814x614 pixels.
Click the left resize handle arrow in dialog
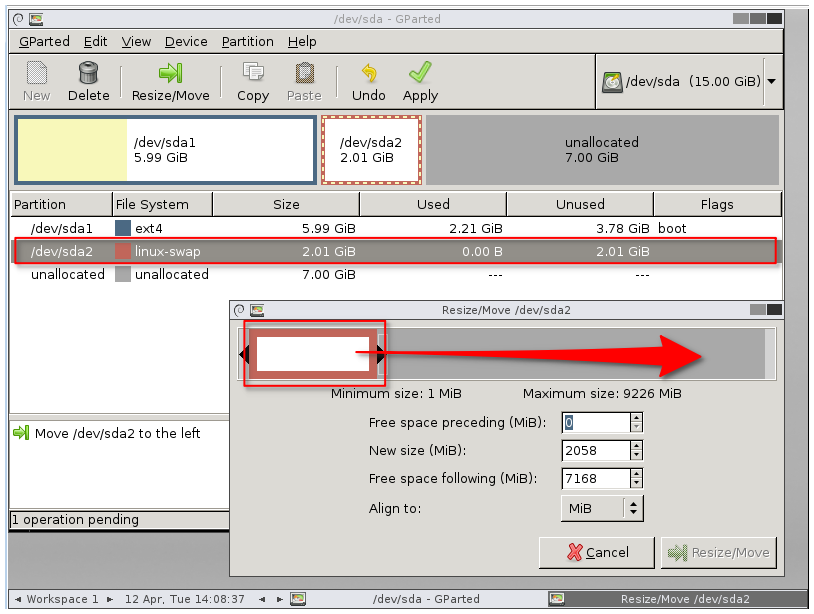[244, 354]
